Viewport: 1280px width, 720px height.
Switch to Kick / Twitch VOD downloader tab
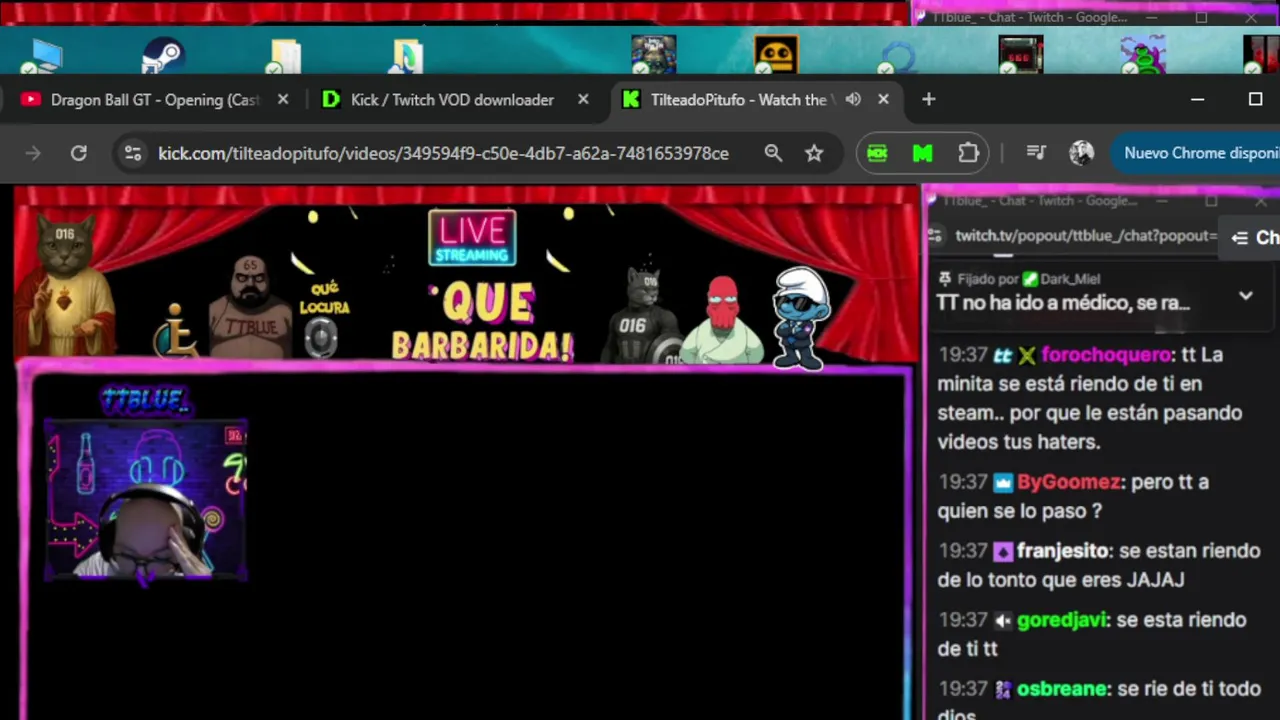click(x=452, y=99)
